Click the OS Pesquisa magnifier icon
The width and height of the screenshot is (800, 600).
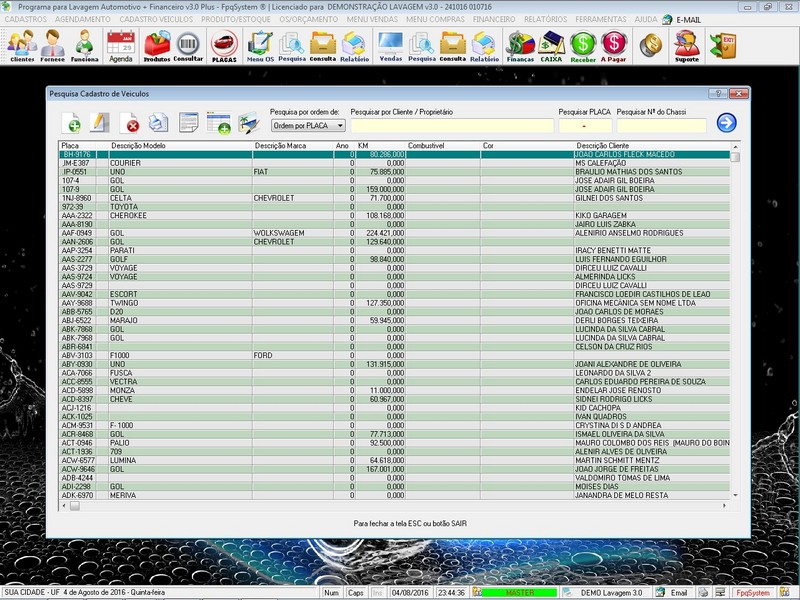292,46
